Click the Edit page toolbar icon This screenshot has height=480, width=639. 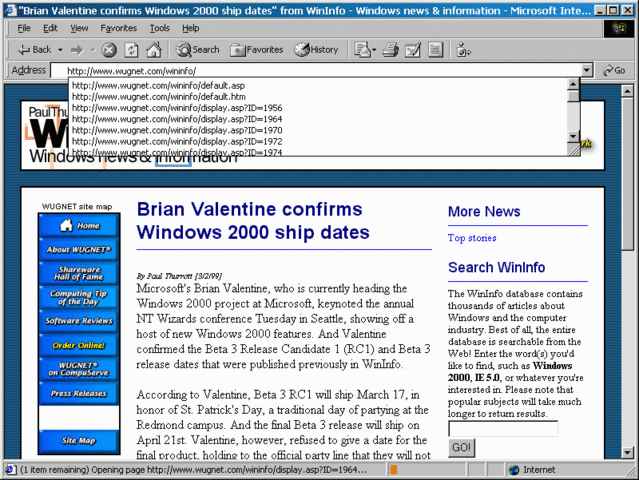(x=412, y=50)
